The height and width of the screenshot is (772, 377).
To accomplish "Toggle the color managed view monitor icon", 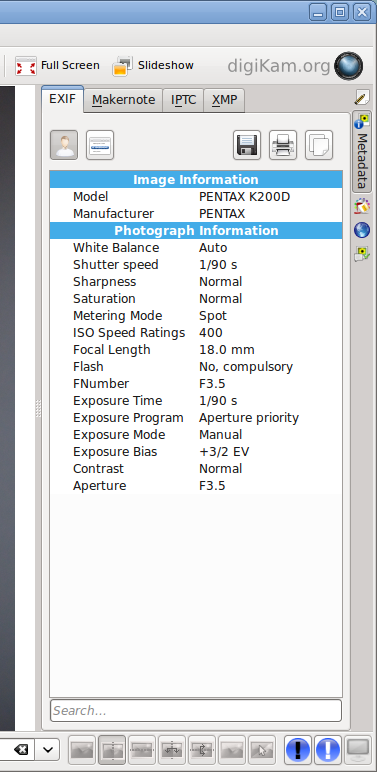I will pyautogui.click(x=357, y=750).
